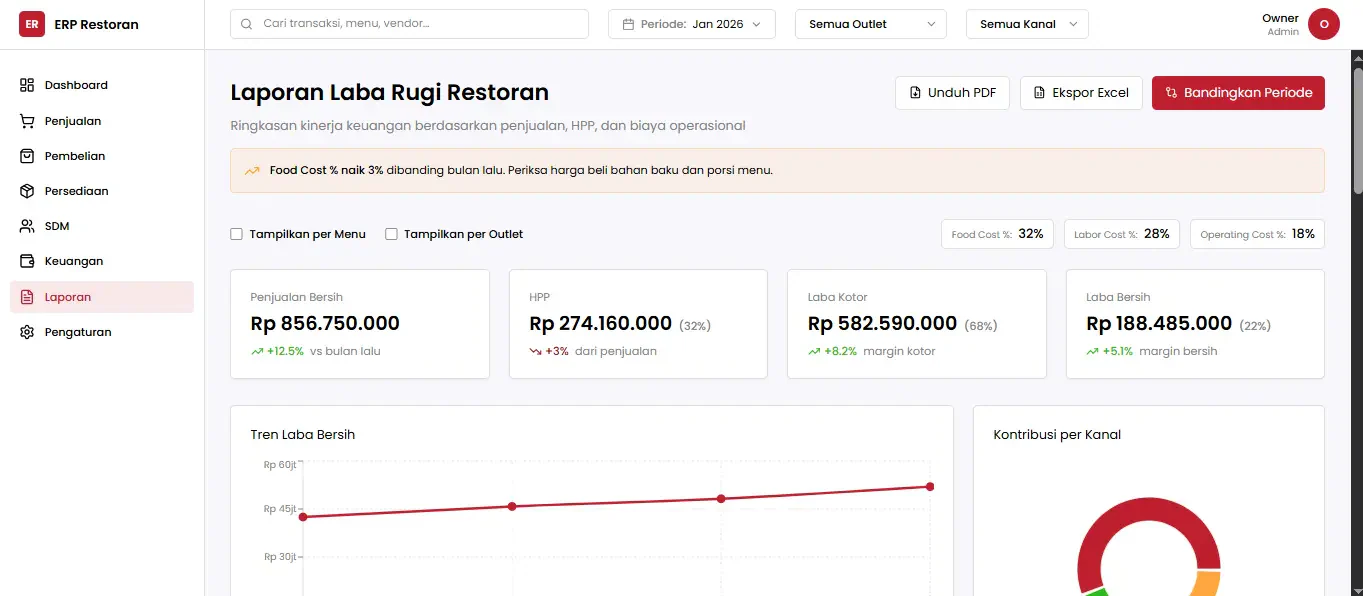Image resolution: width=1363 pixels, height=596 pixels.
Task: Click the Owner Admin user label
Action: tap(1280, 24)
